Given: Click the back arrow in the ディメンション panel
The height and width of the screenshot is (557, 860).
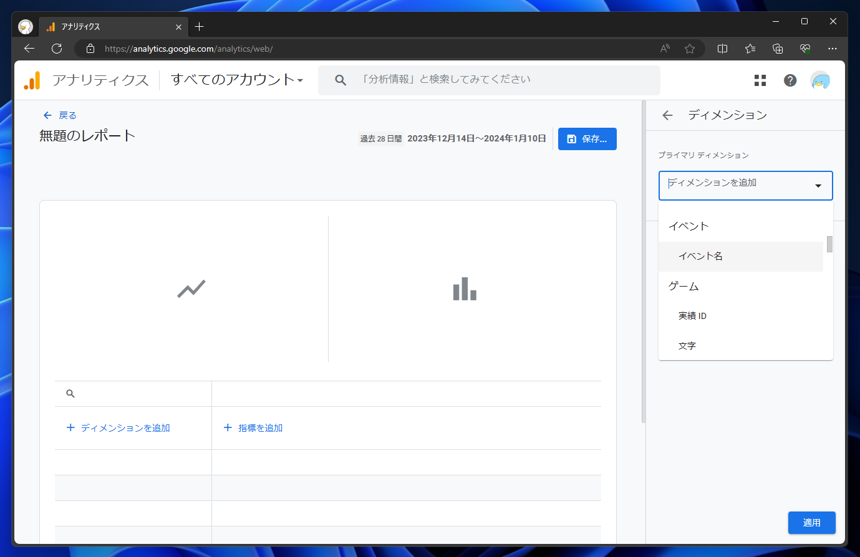Looking at the screenshot, I should (x=667, y=115).
